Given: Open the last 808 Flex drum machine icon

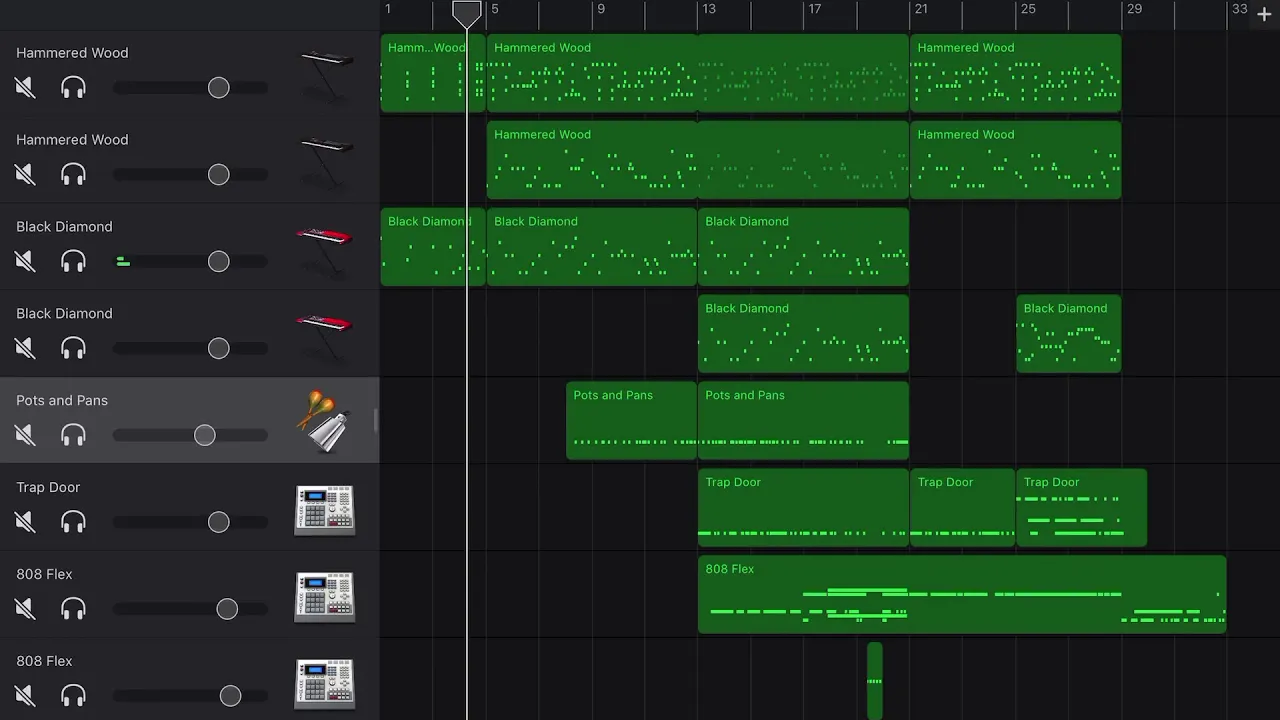Looking at the screenshot, I should tap(325, 683).
